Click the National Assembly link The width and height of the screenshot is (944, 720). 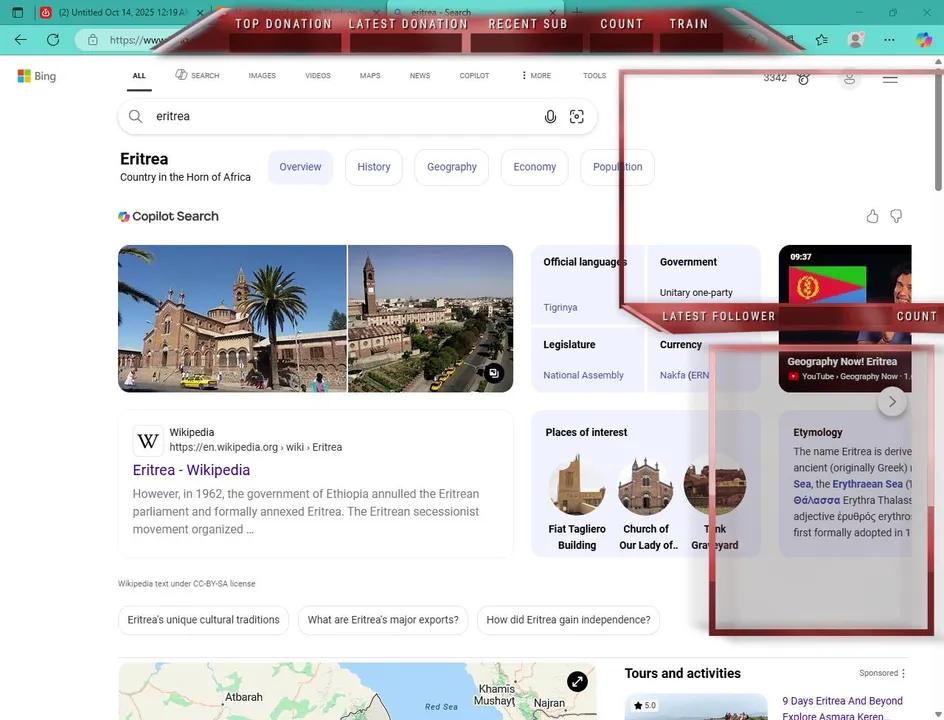pos(583,375)
